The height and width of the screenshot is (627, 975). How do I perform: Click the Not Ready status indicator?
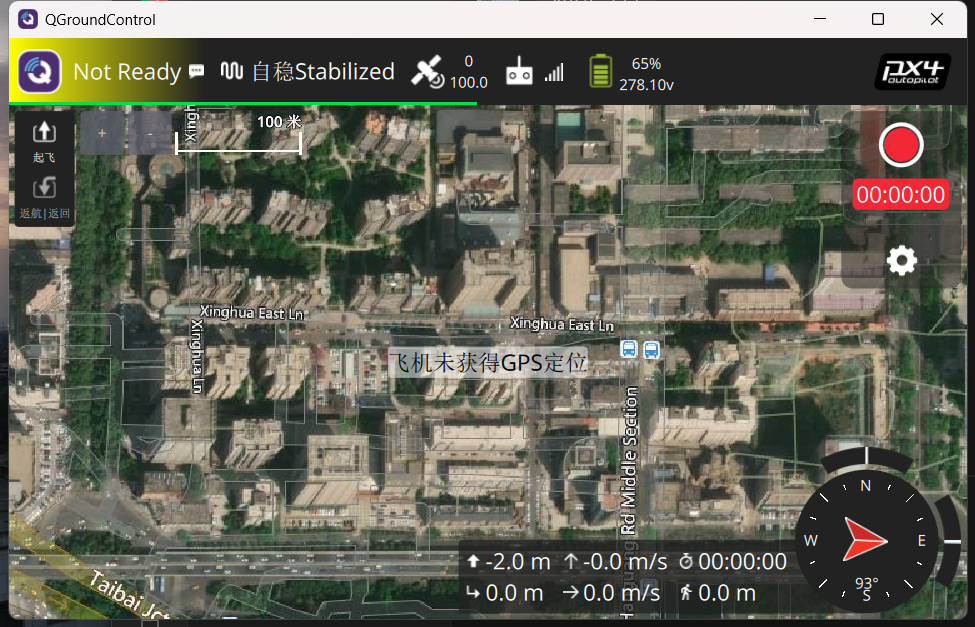click(127, 72)
